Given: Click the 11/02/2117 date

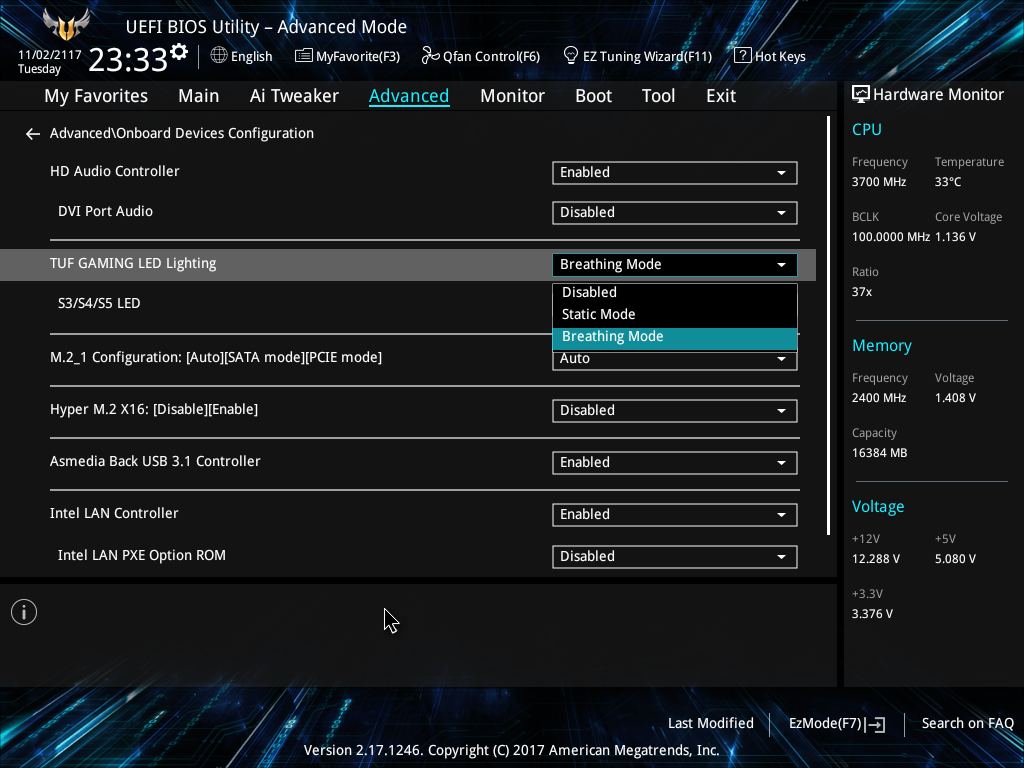Looking at the screenshot, I should [x=49, y=55].
